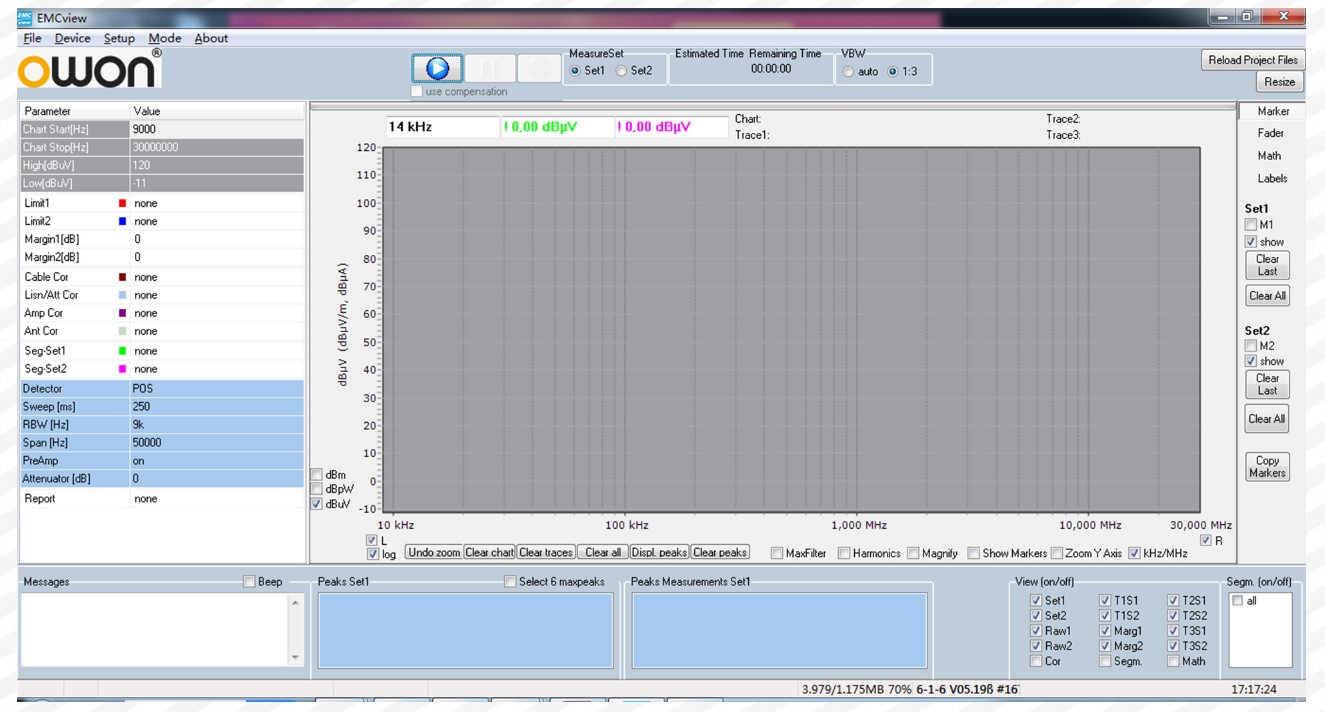
Task: Open the File menu
Action: coord(32,38)
